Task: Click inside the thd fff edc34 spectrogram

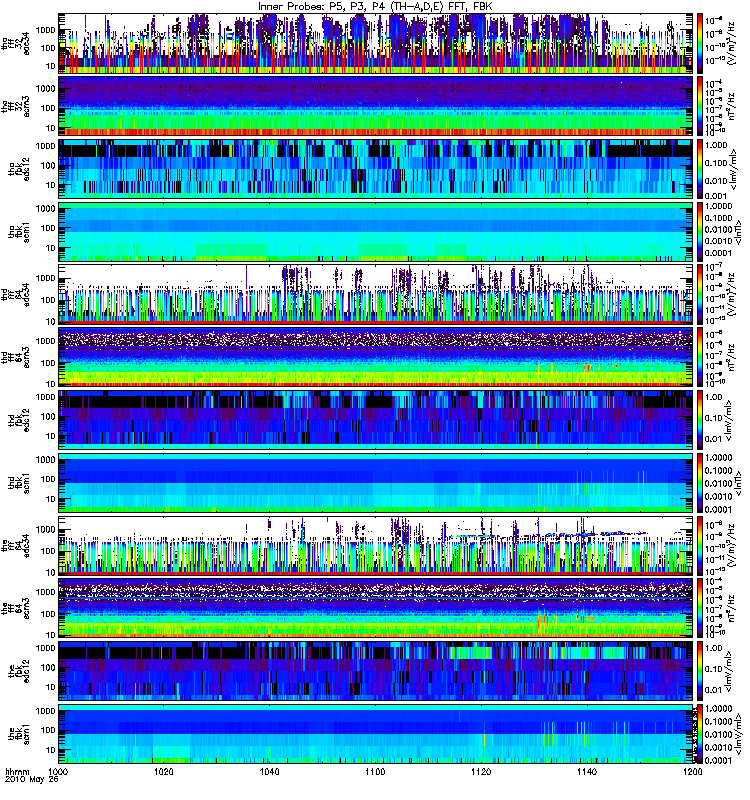Action: click(x=375, y=294)
